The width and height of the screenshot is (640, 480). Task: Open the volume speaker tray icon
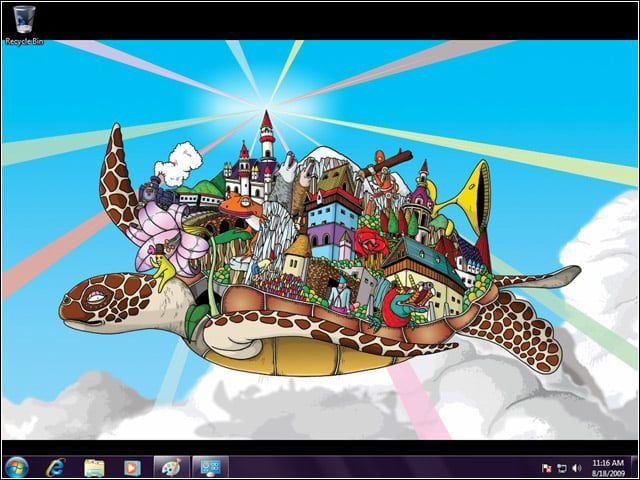pos(577,468)
